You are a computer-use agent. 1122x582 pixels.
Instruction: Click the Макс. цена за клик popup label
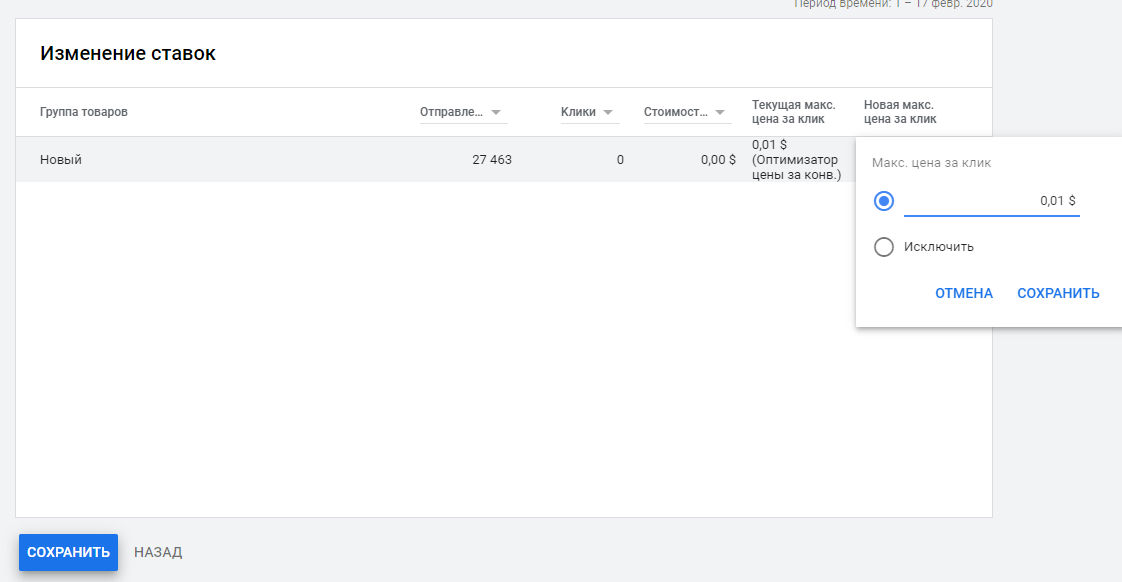(931, 163)
